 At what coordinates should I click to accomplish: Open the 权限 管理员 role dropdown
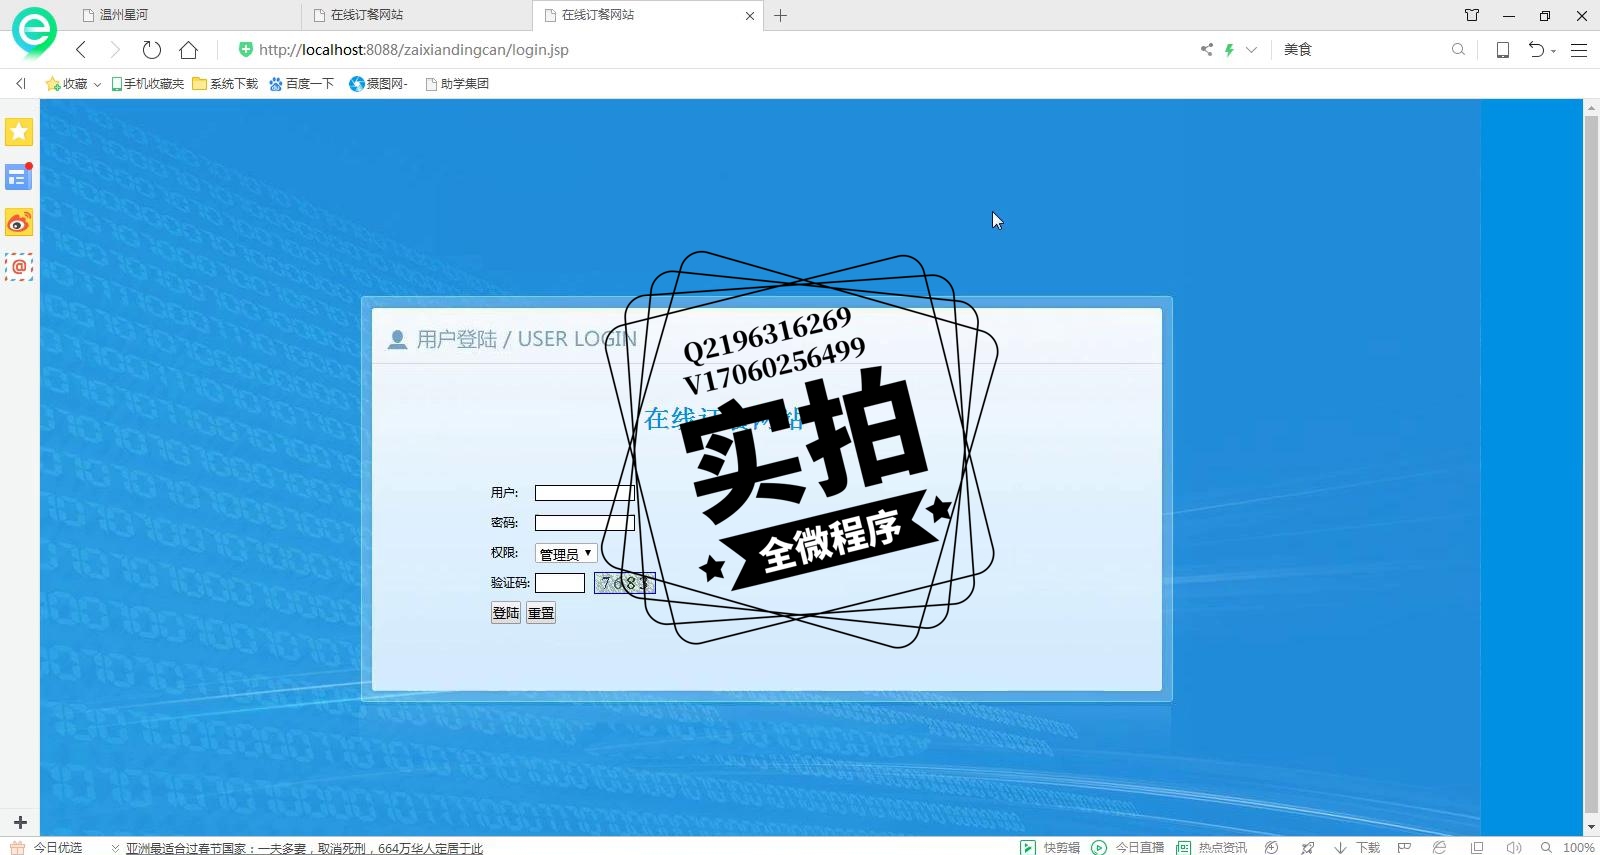coord(566,553)
